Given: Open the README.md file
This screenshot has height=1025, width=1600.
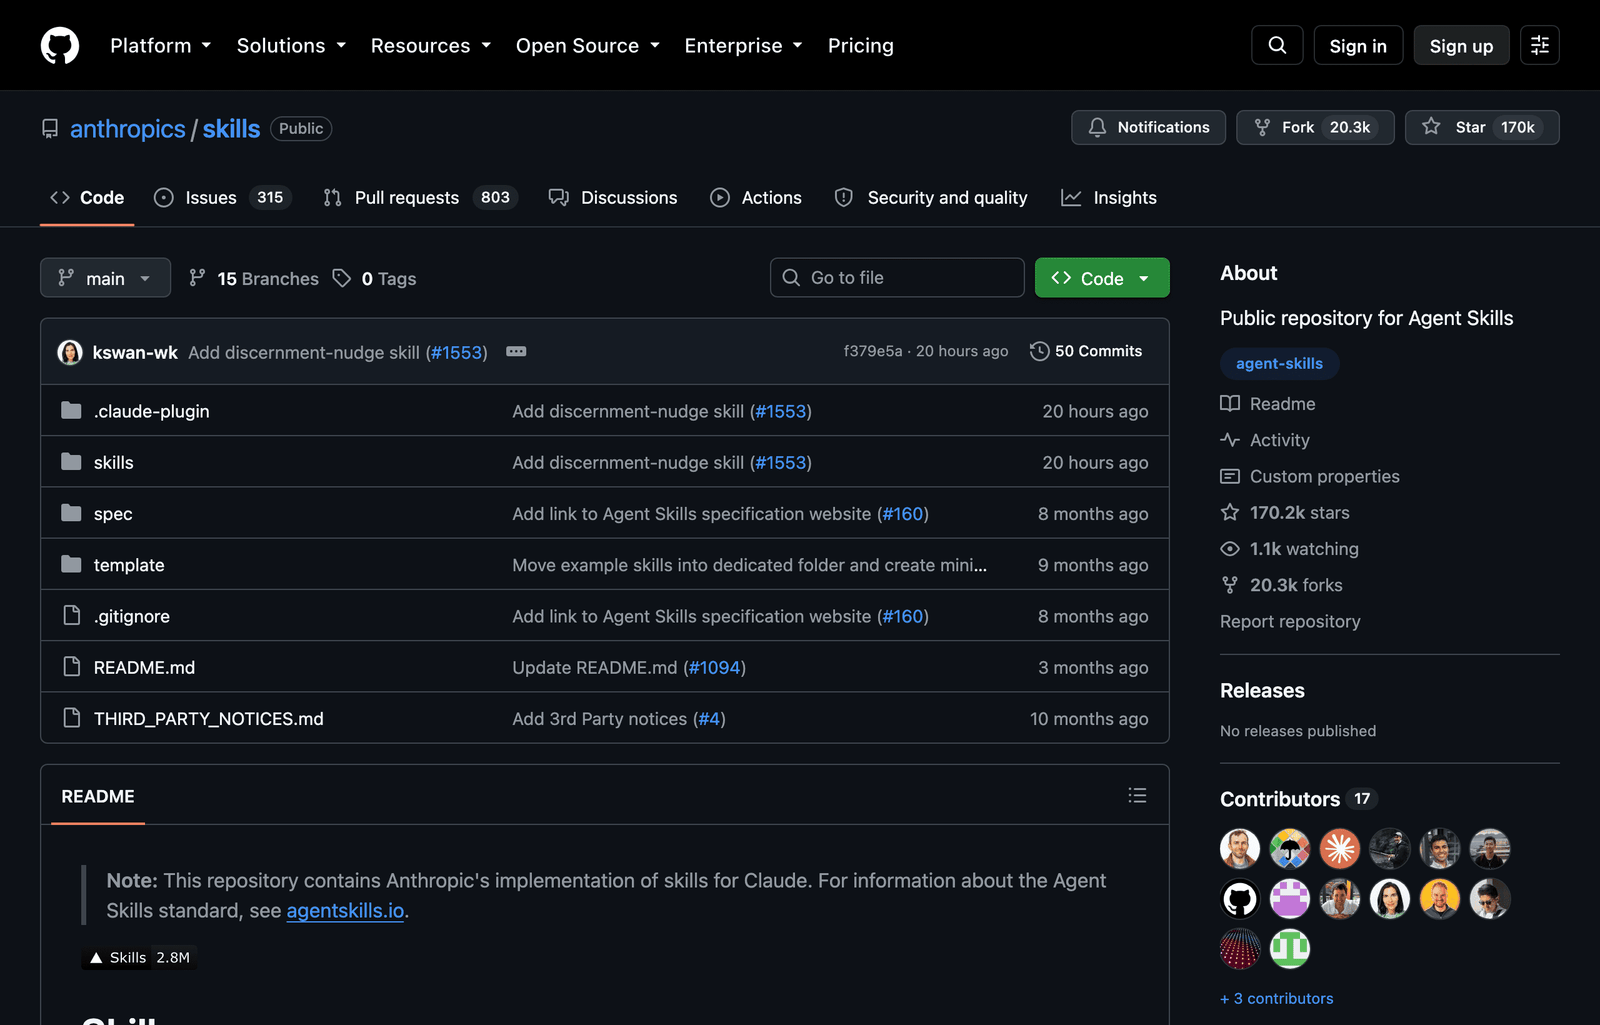Looking at the screenshot, I should pos(144,667).
